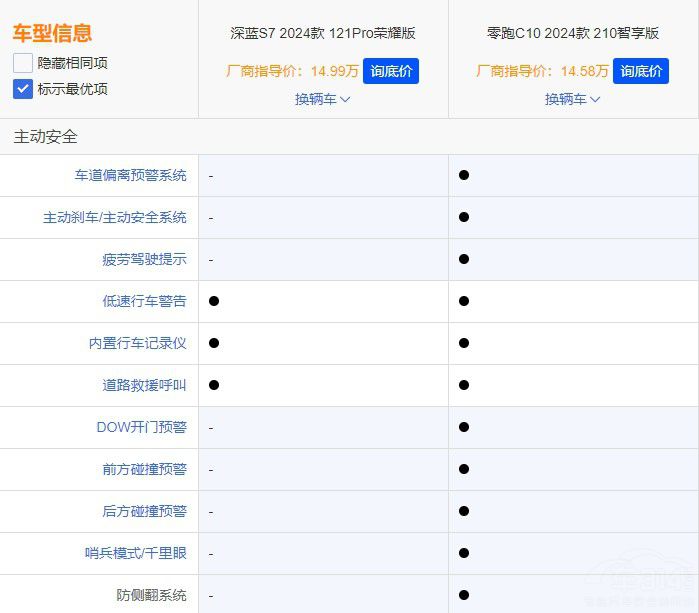Expand 换辆车 dropdown under 零跑C10
Viewport: 699px width, 613px height.
[x=572, y=99]
